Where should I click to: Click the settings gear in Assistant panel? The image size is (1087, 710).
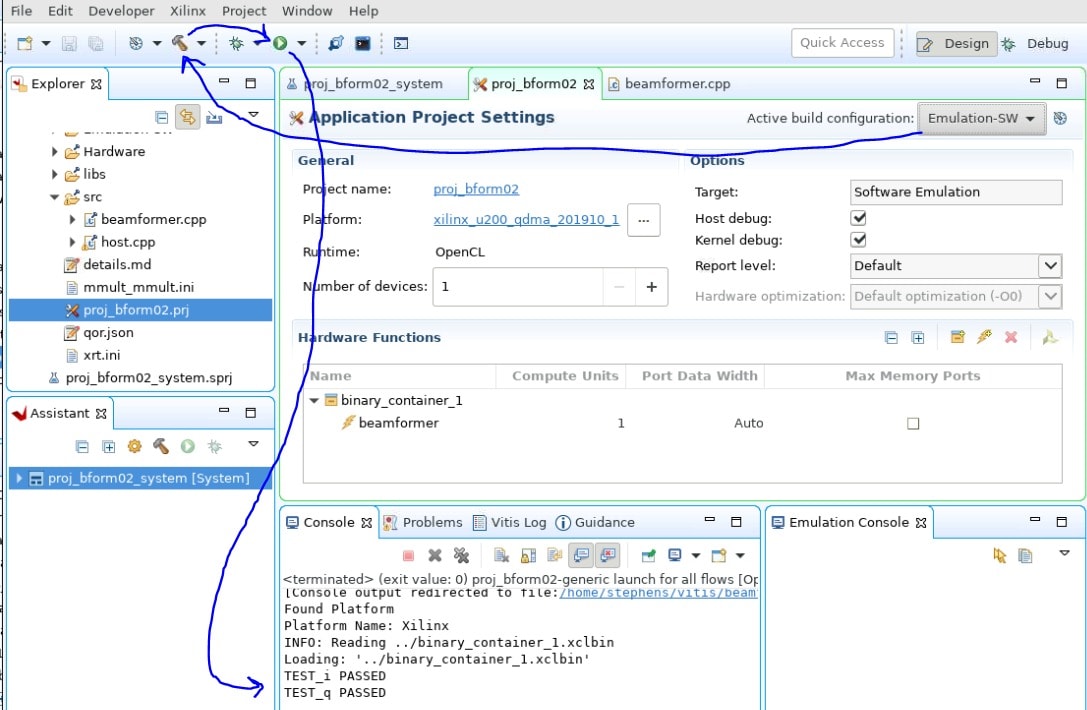(x=134, y=446)
